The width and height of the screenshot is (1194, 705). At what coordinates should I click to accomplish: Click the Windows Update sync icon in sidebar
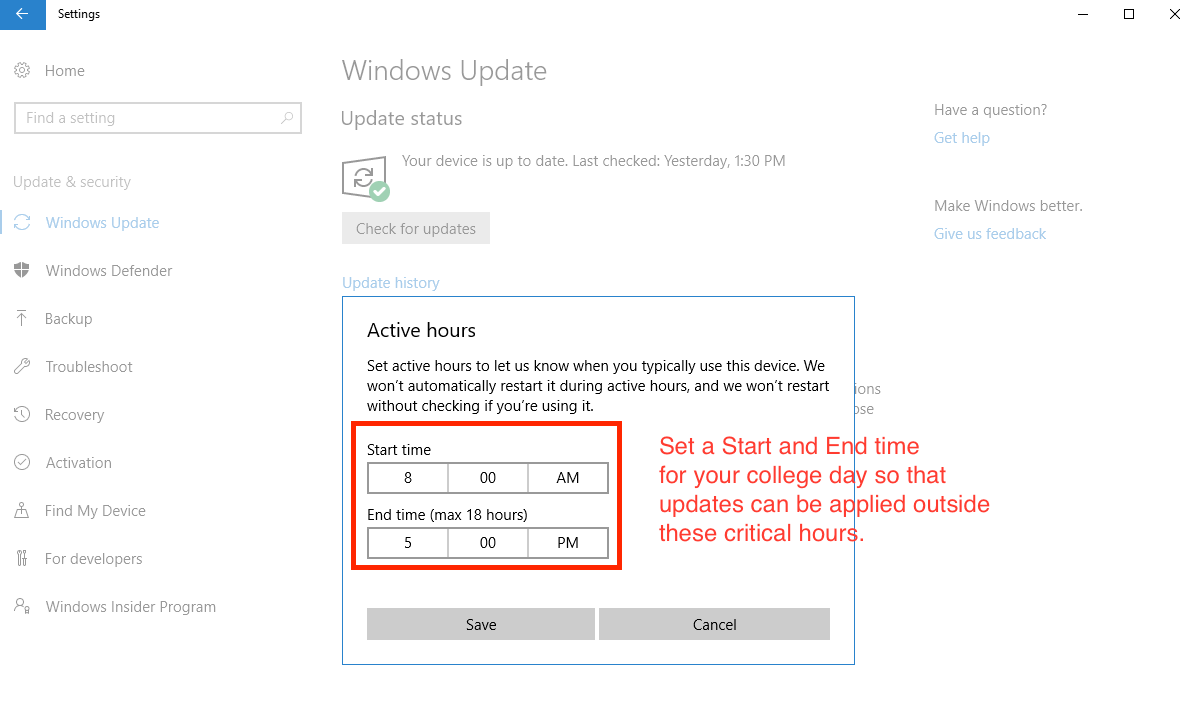click(x=22, y=222)
